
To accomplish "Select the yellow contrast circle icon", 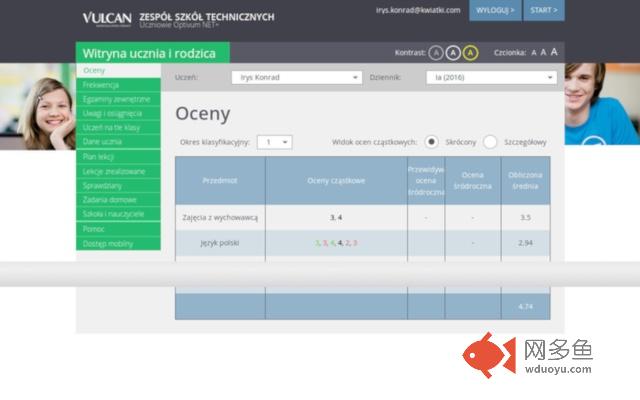I will click(x=471, y=53).
